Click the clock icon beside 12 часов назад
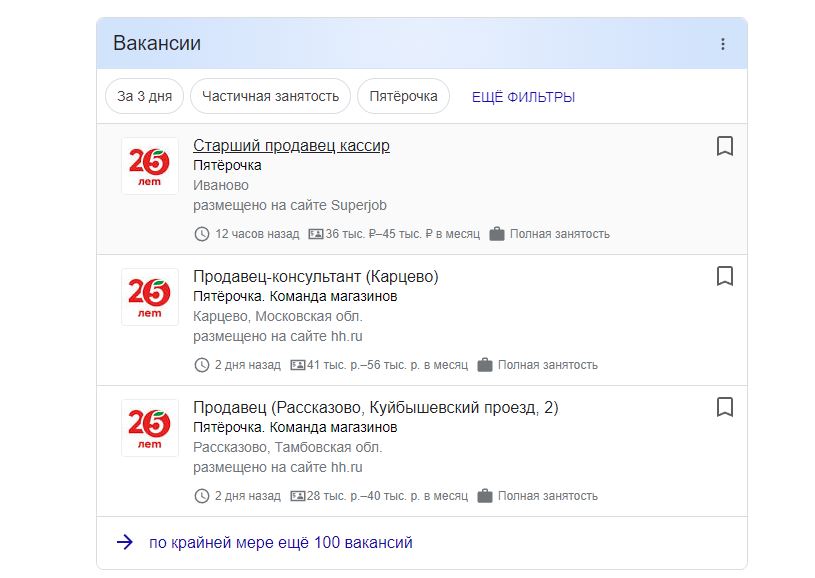The image size is (815, 578). [202, 234]
